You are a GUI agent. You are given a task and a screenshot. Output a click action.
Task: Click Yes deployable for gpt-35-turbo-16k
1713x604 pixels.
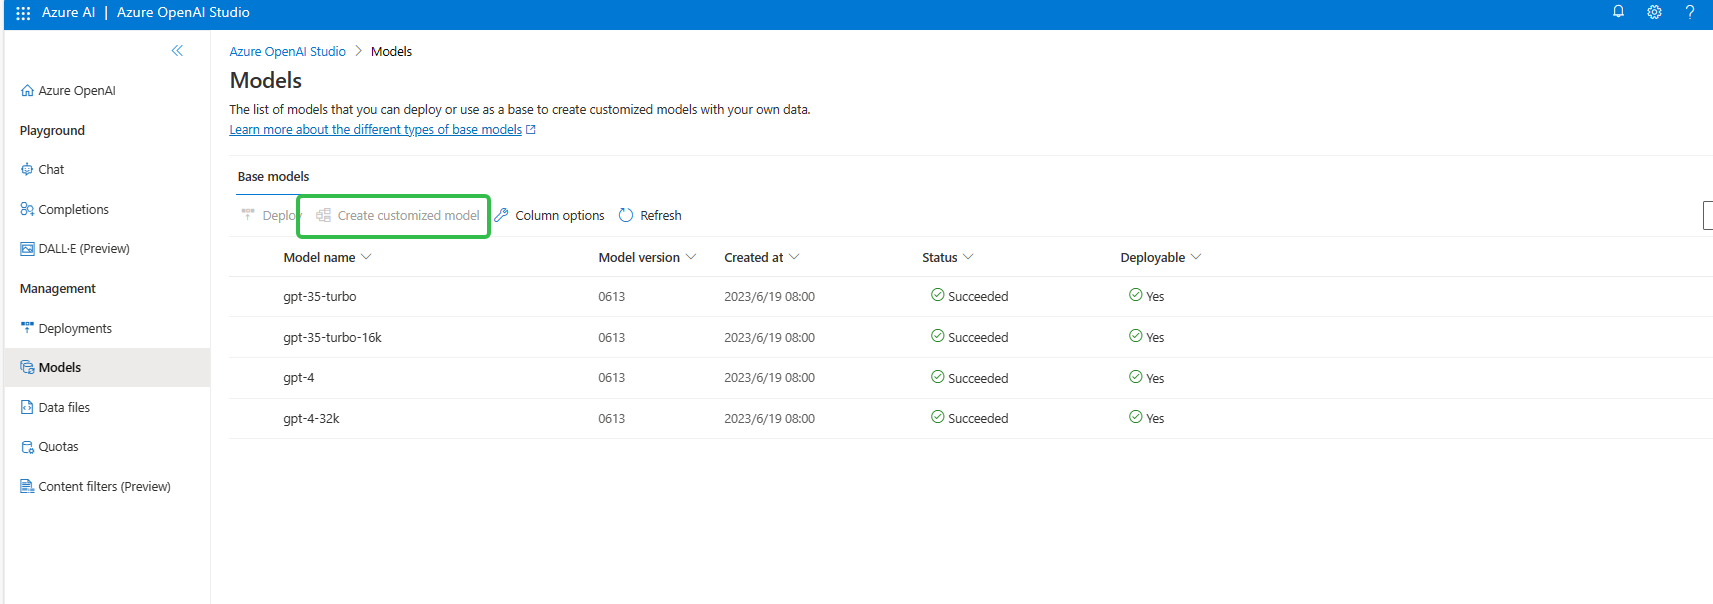1146,338
